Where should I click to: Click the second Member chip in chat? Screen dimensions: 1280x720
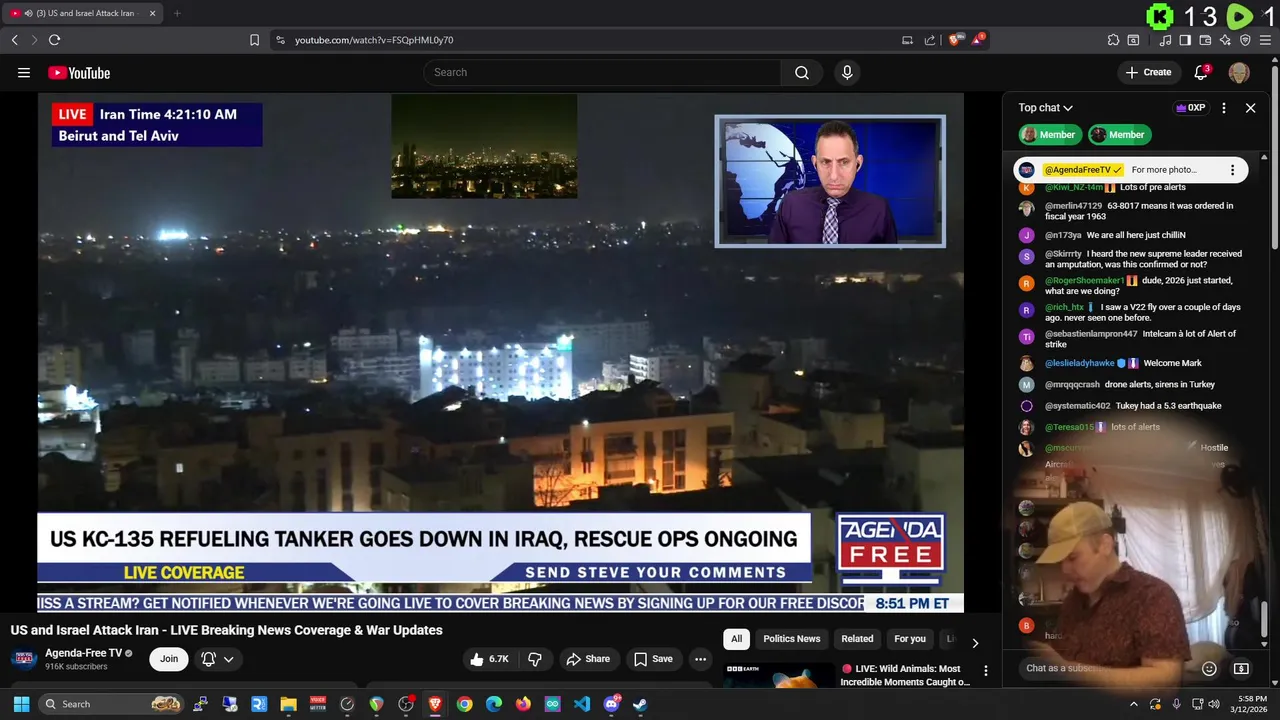1118,134
